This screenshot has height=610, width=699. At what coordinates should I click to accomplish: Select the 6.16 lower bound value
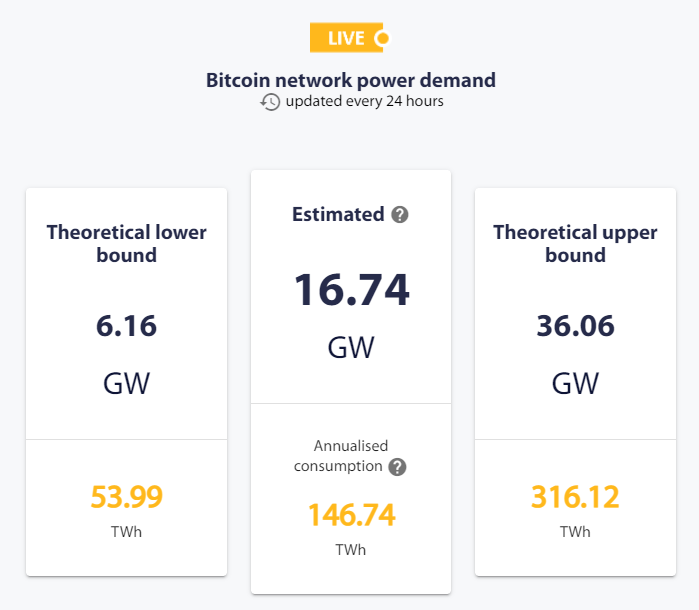(127, 326)
